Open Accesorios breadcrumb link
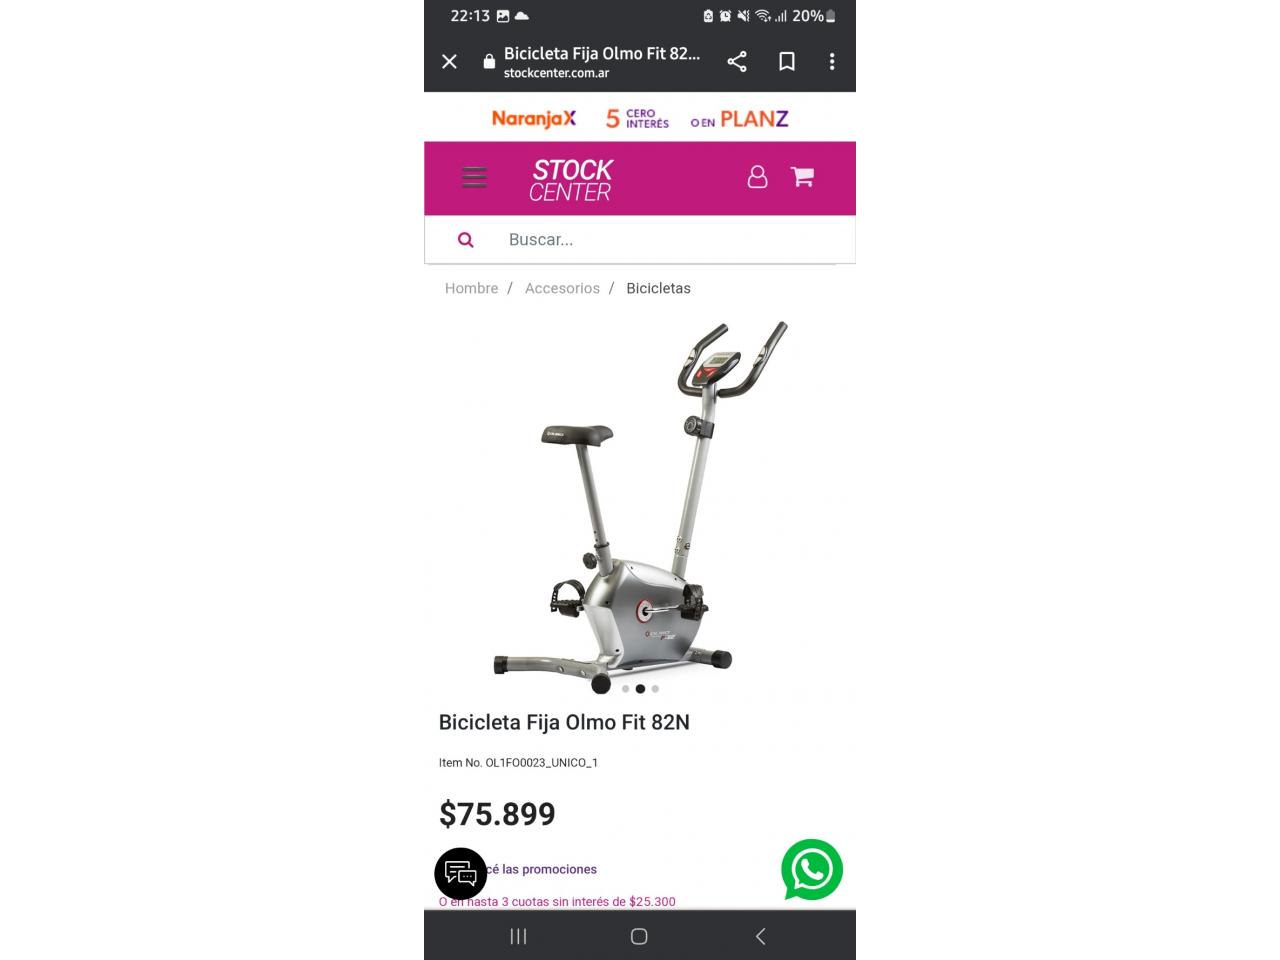 click(562, 288)
